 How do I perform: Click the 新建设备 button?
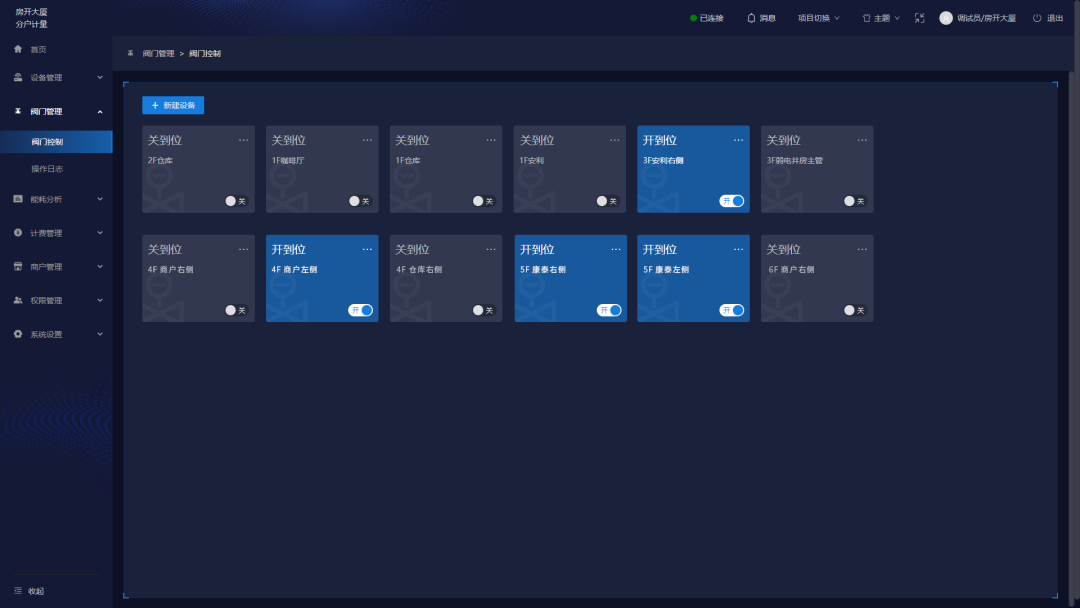pos(173,105)
